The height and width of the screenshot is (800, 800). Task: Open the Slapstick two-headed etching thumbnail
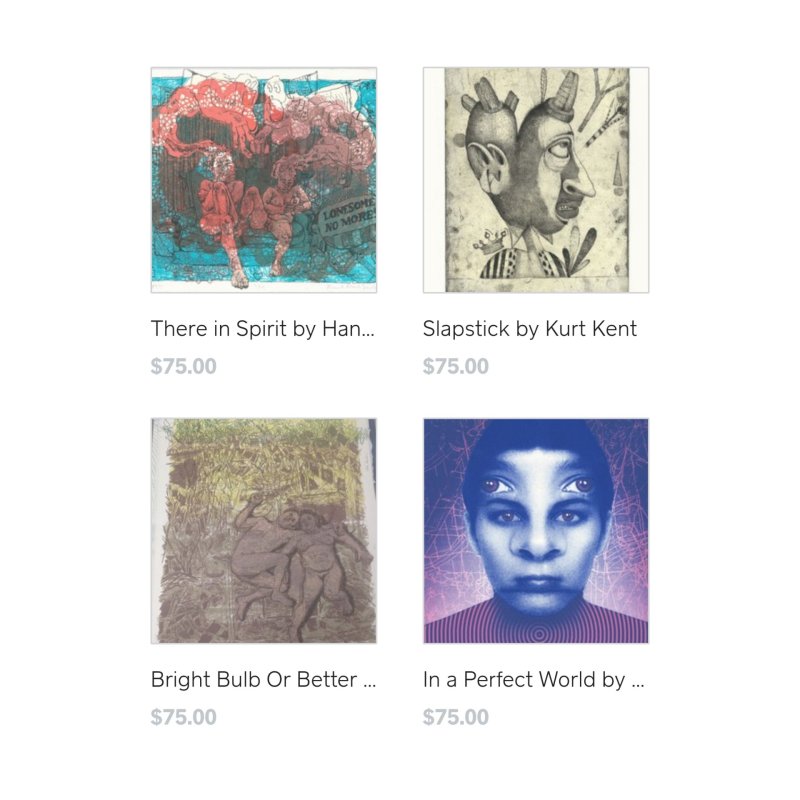[x=536, y=180]
